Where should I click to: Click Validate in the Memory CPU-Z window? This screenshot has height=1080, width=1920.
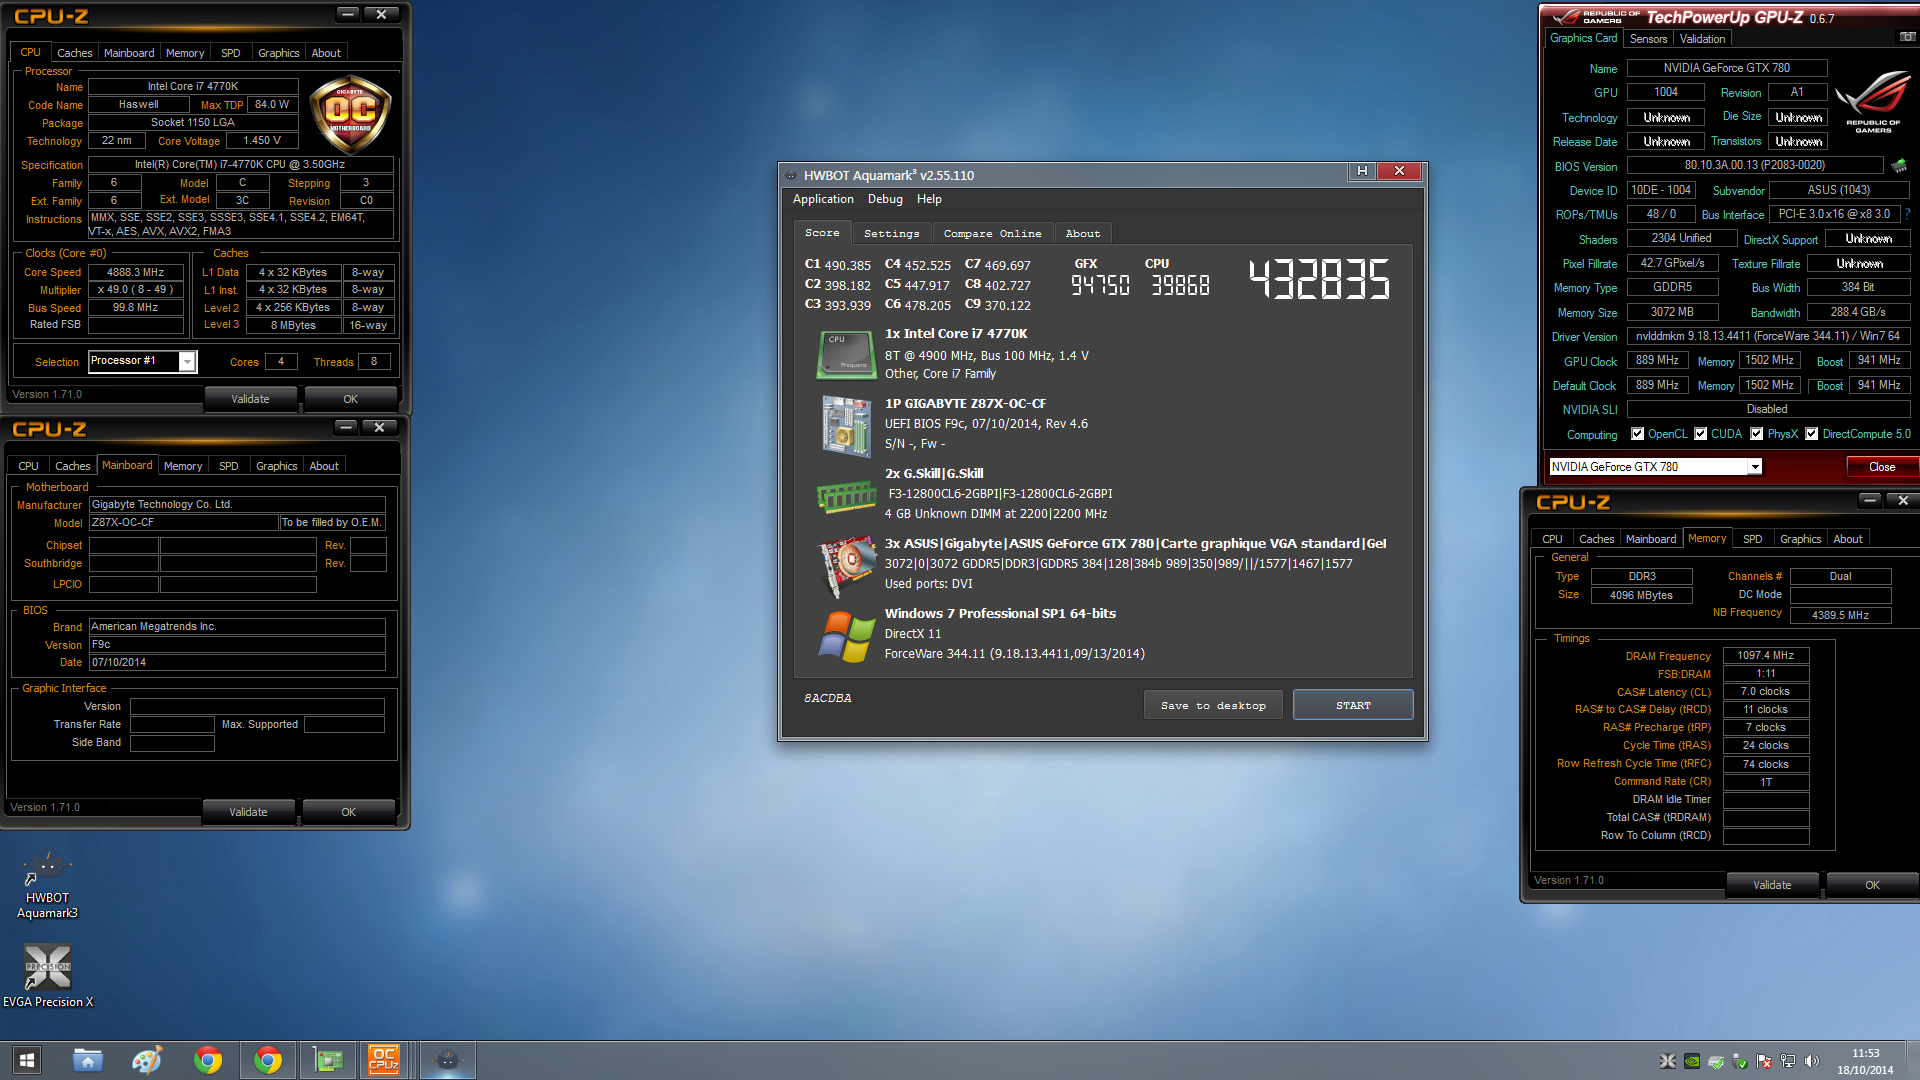click(1772, 885)
